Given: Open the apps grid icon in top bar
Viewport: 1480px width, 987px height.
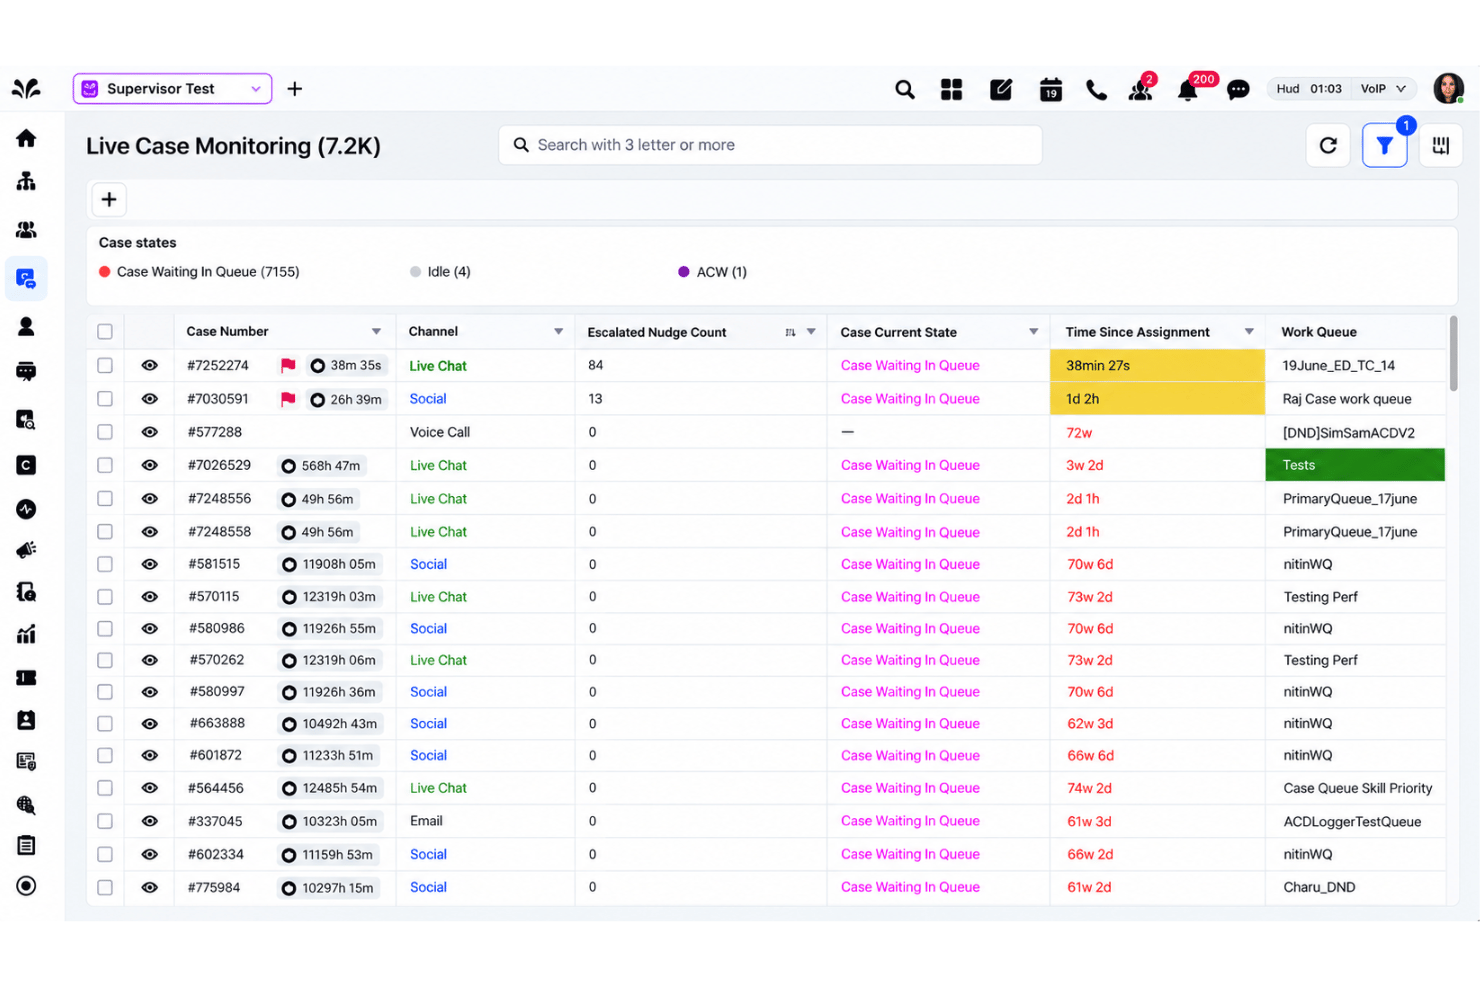Looking at the screenshot, I should (952, 90).
